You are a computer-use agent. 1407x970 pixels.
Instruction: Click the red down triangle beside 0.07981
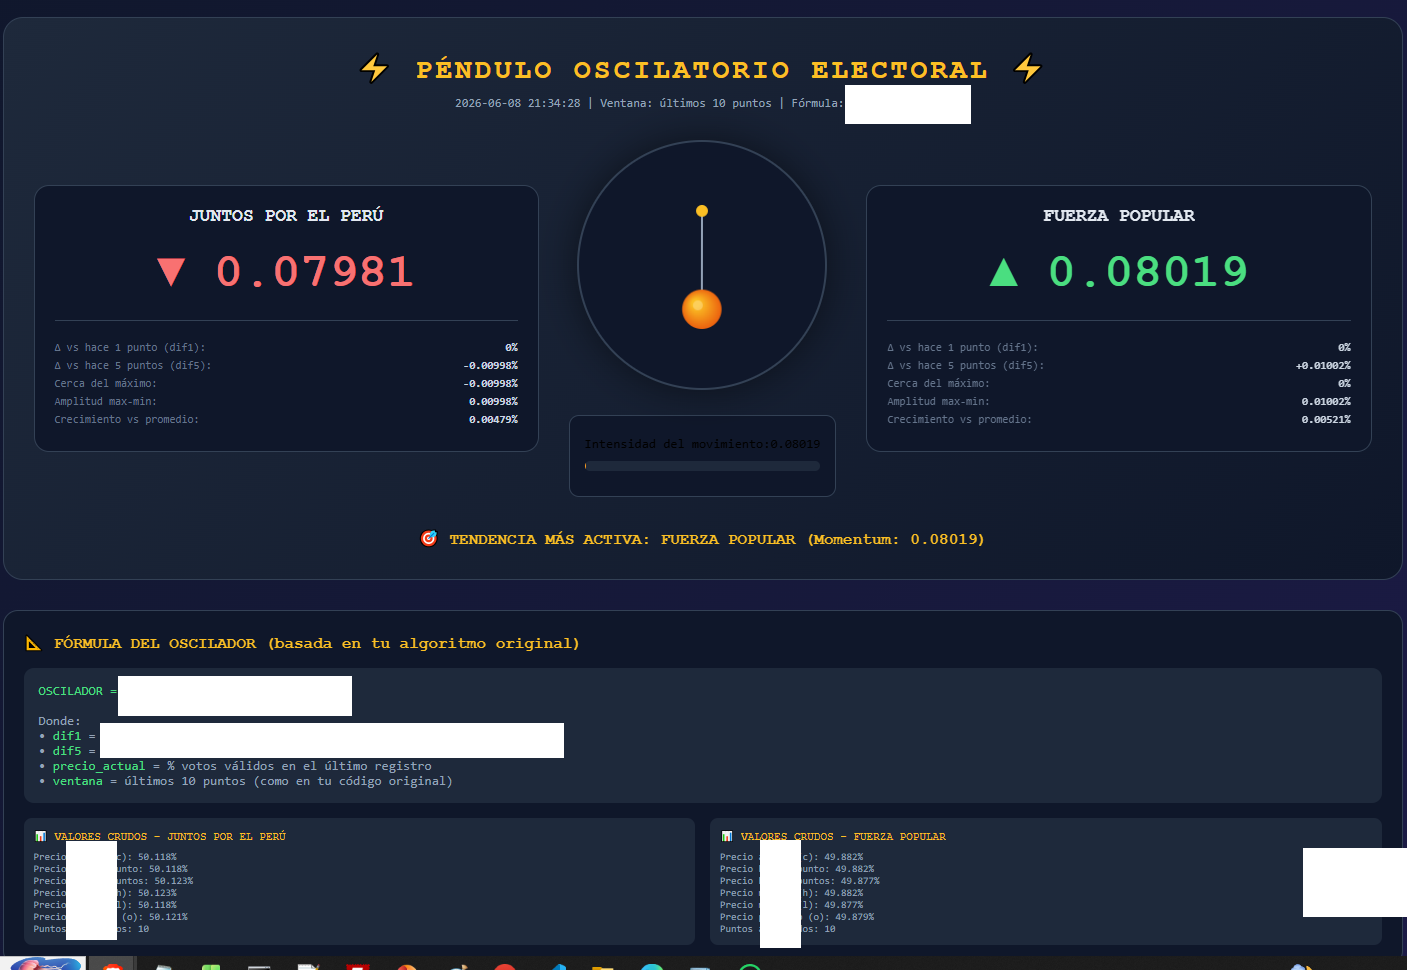coord(171,272)
